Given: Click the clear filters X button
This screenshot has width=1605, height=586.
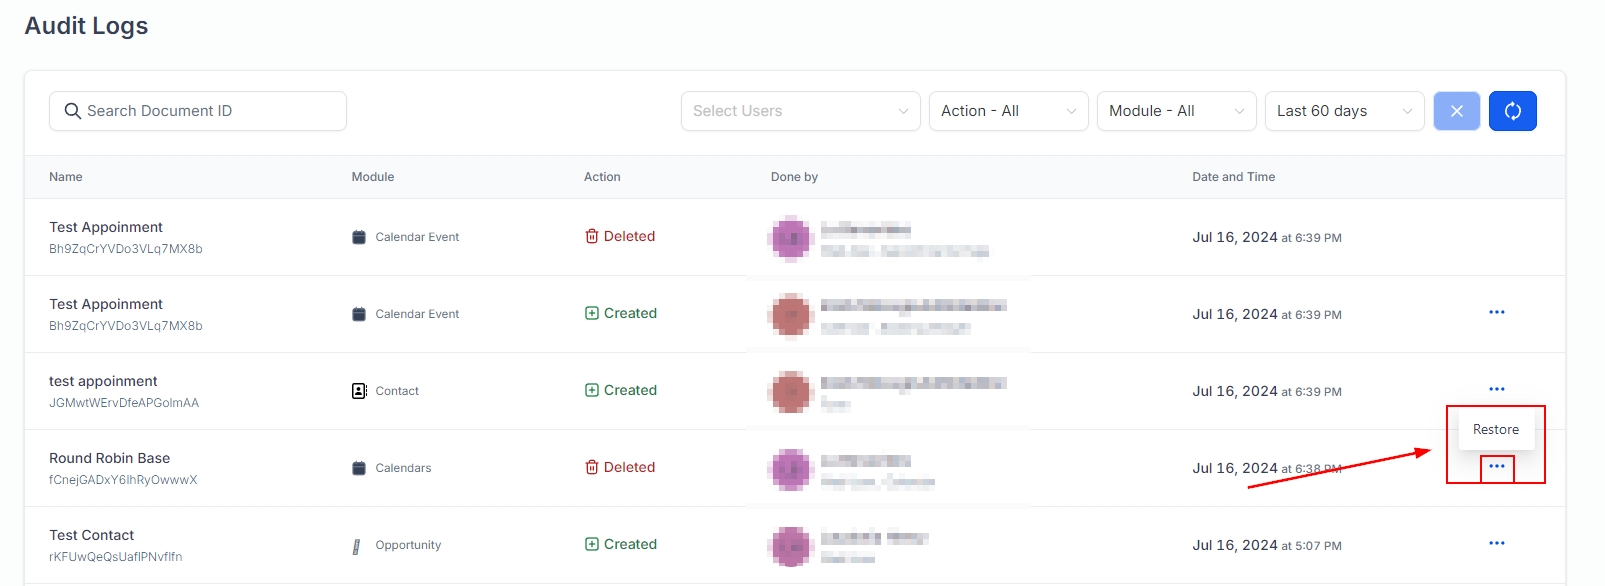Looking at the screenshot, I should 1456,111.
